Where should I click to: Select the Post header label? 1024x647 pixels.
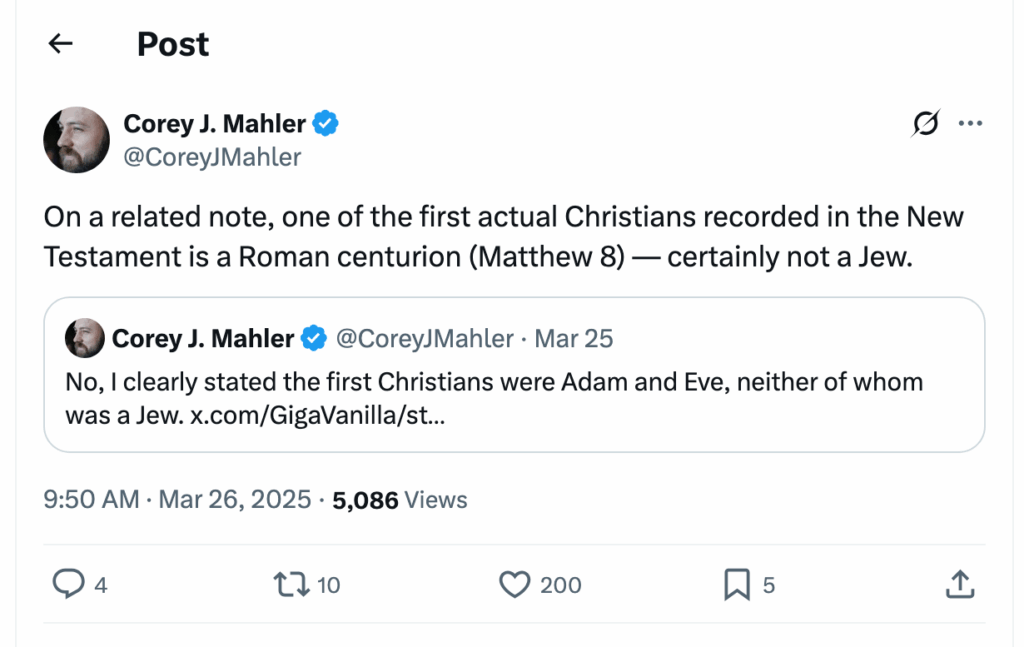[172, 43]
